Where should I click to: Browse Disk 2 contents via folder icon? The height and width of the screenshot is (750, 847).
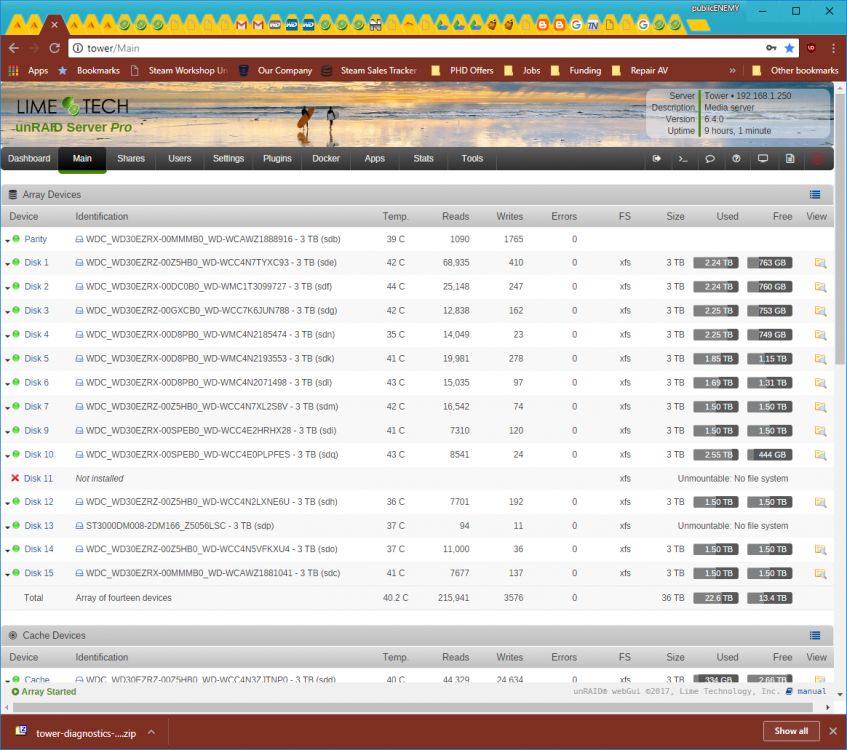point(821,287)
